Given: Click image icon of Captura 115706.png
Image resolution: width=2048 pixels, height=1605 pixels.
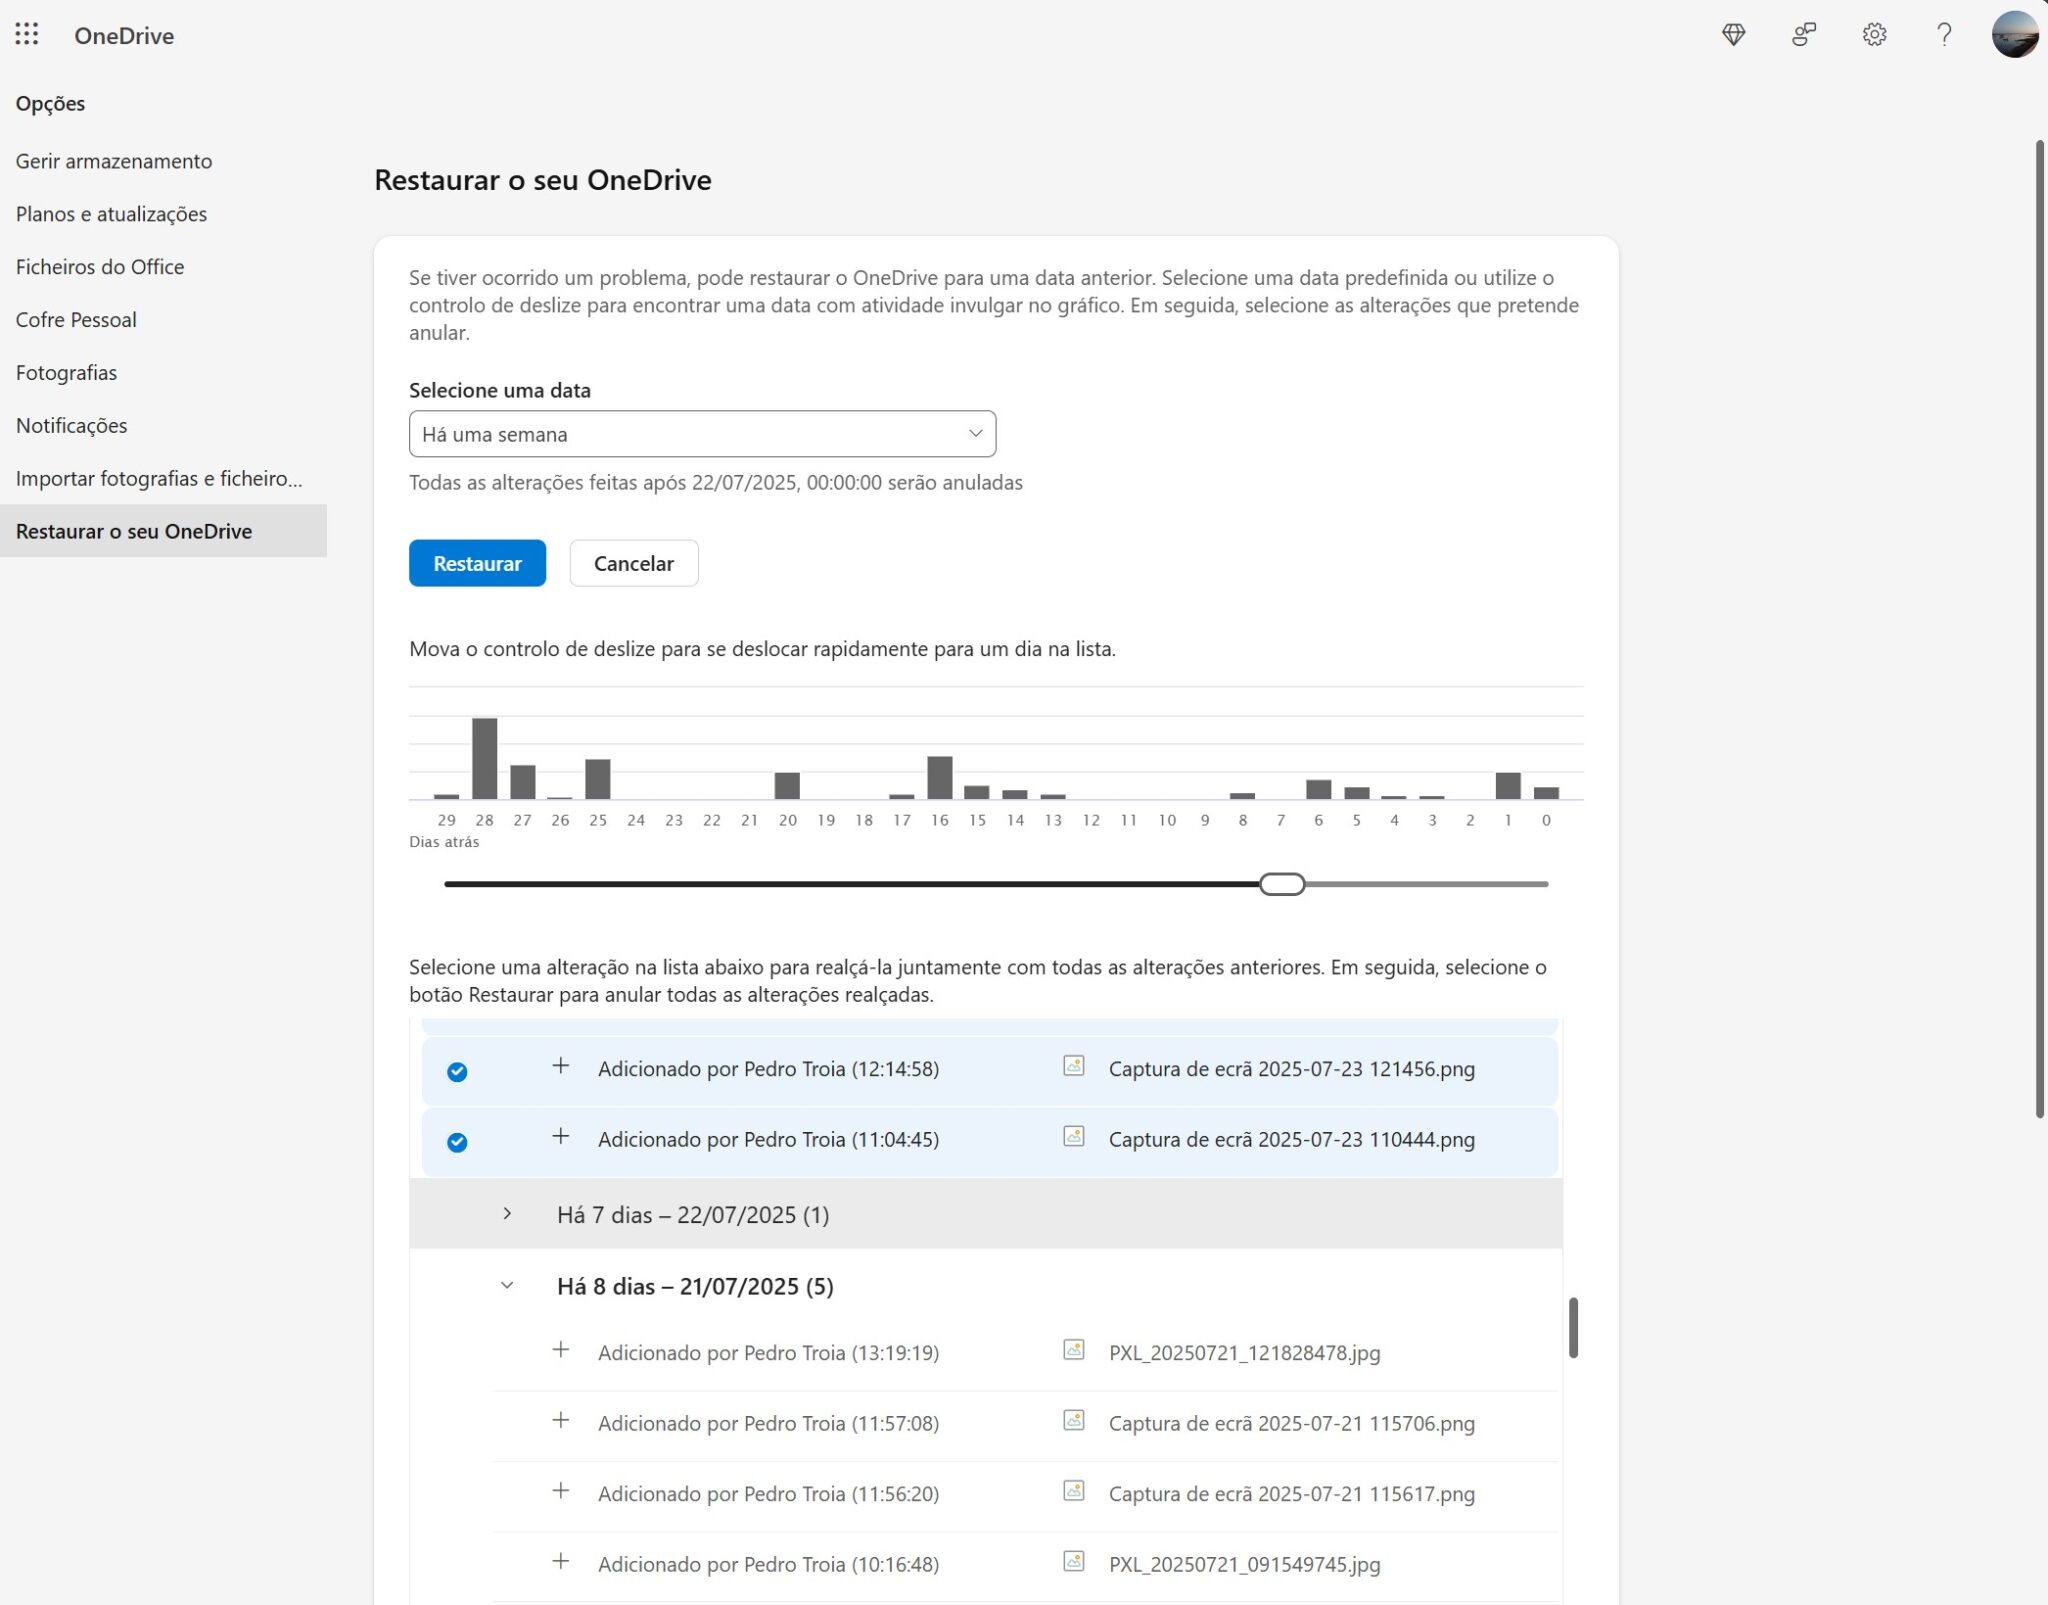Looking at the screenshot, I should pos(1073,1421).
